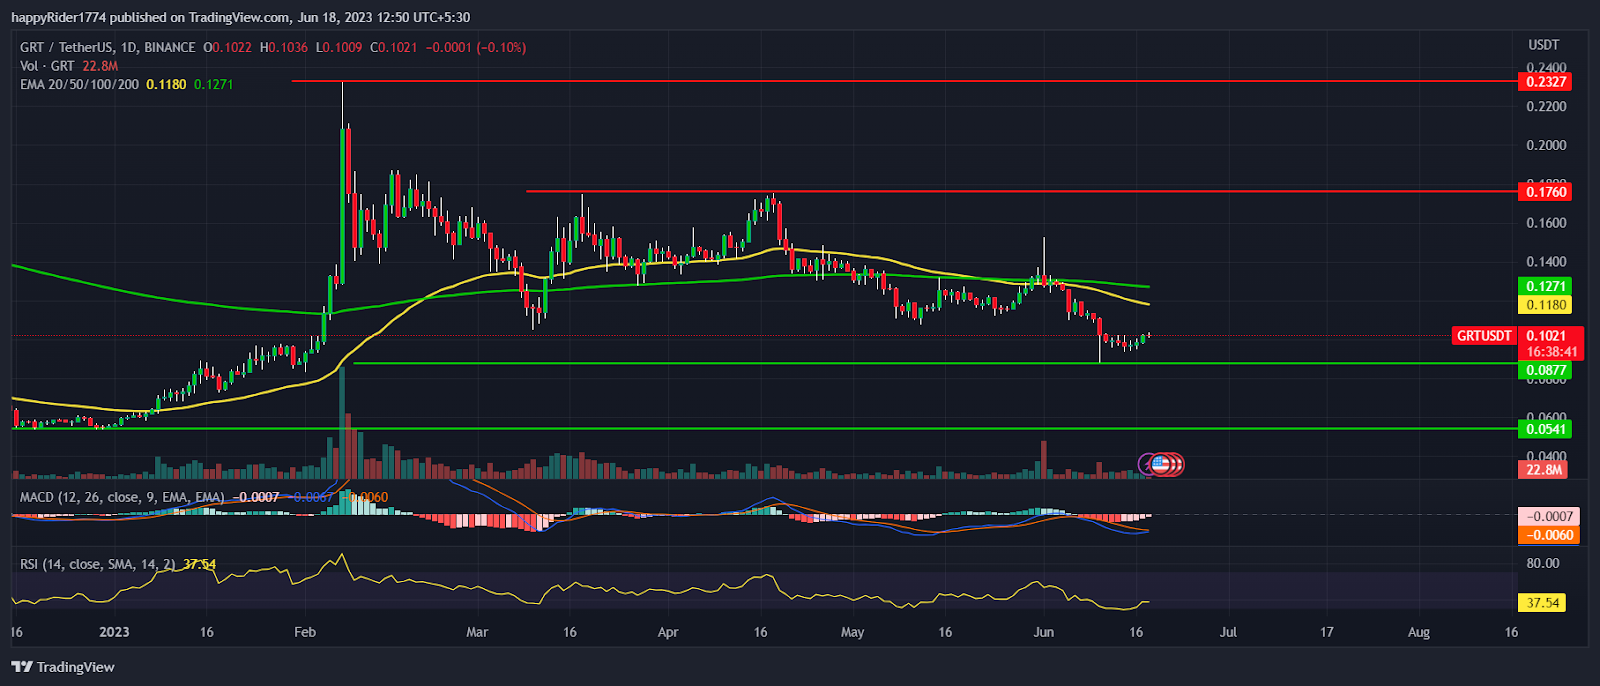Image resolution: width=1600 pixels, height=686 pixels.
Task: Click the Feb label on time axis
Action: tap(305, 632)
